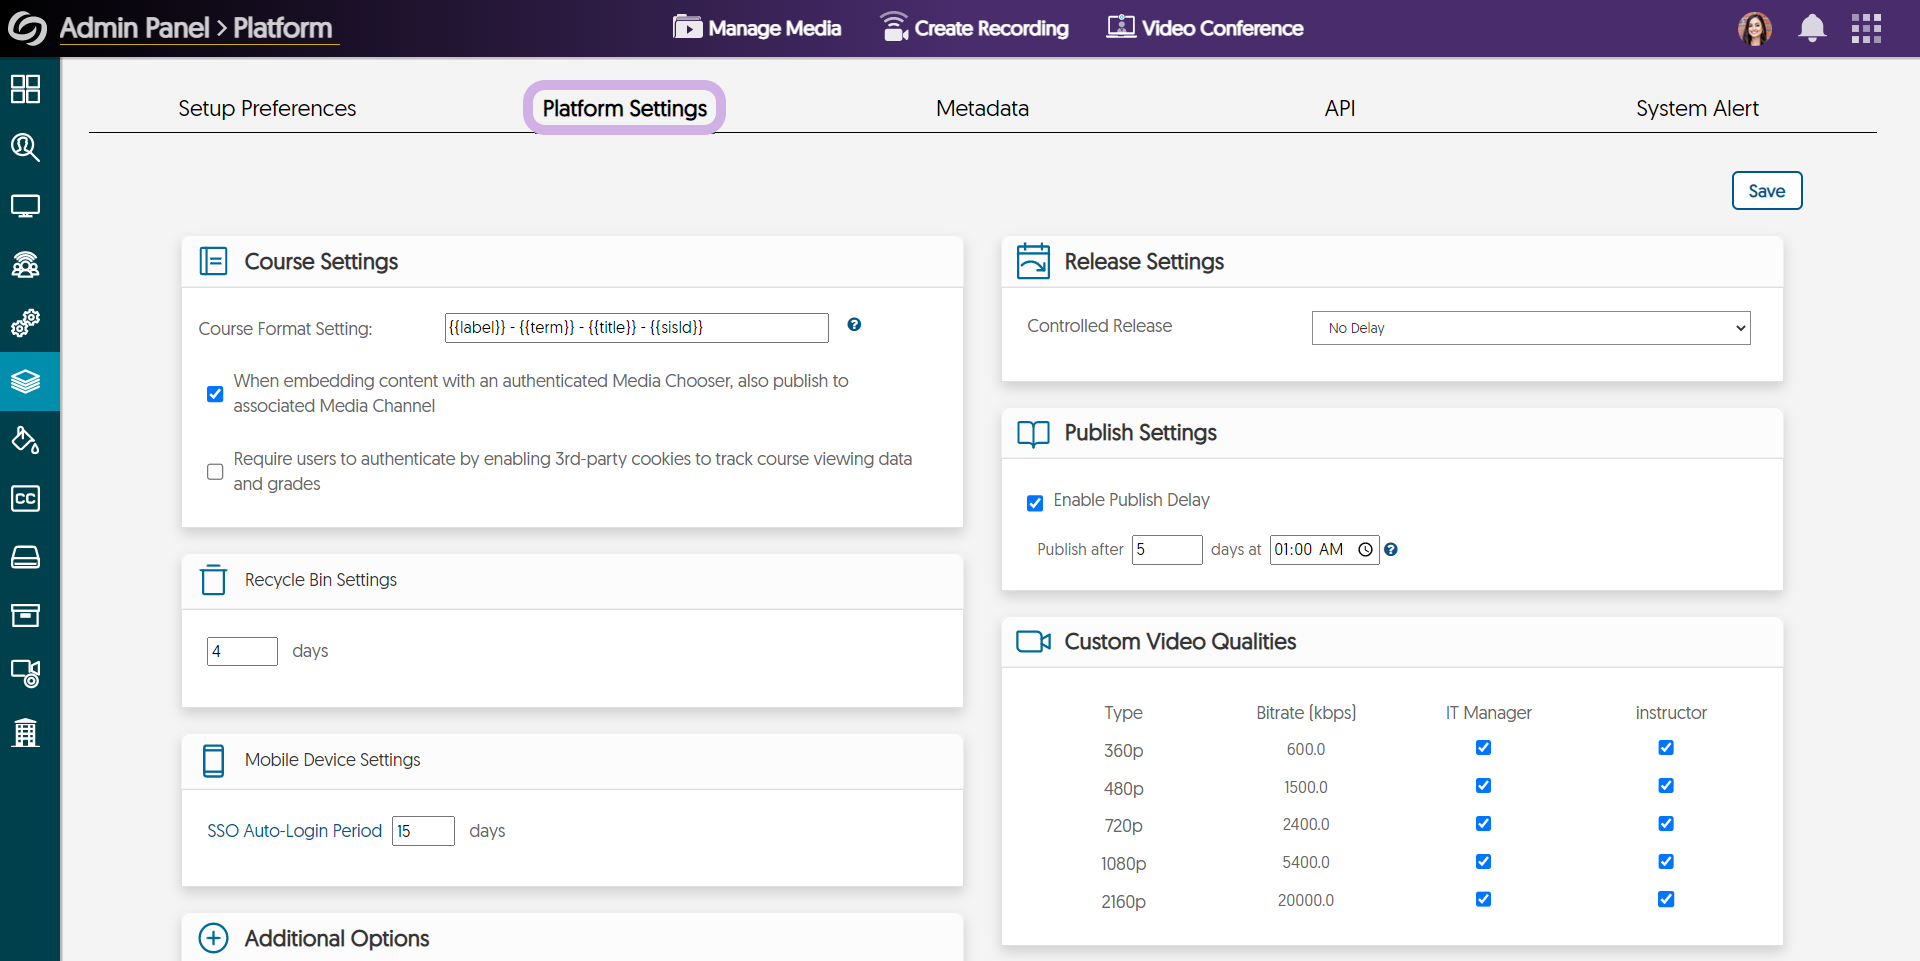Viewport: 1920px width, 961px height.
Task: Click the user profile avatar
Action: (x=1754, y=28)
